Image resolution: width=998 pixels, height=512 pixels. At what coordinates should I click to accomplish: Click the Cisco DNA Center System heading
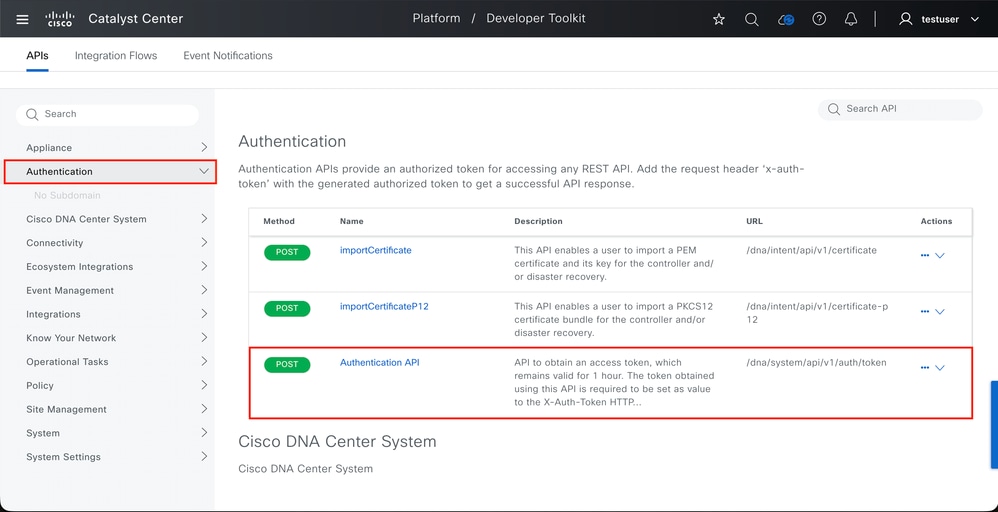(337, 441)
